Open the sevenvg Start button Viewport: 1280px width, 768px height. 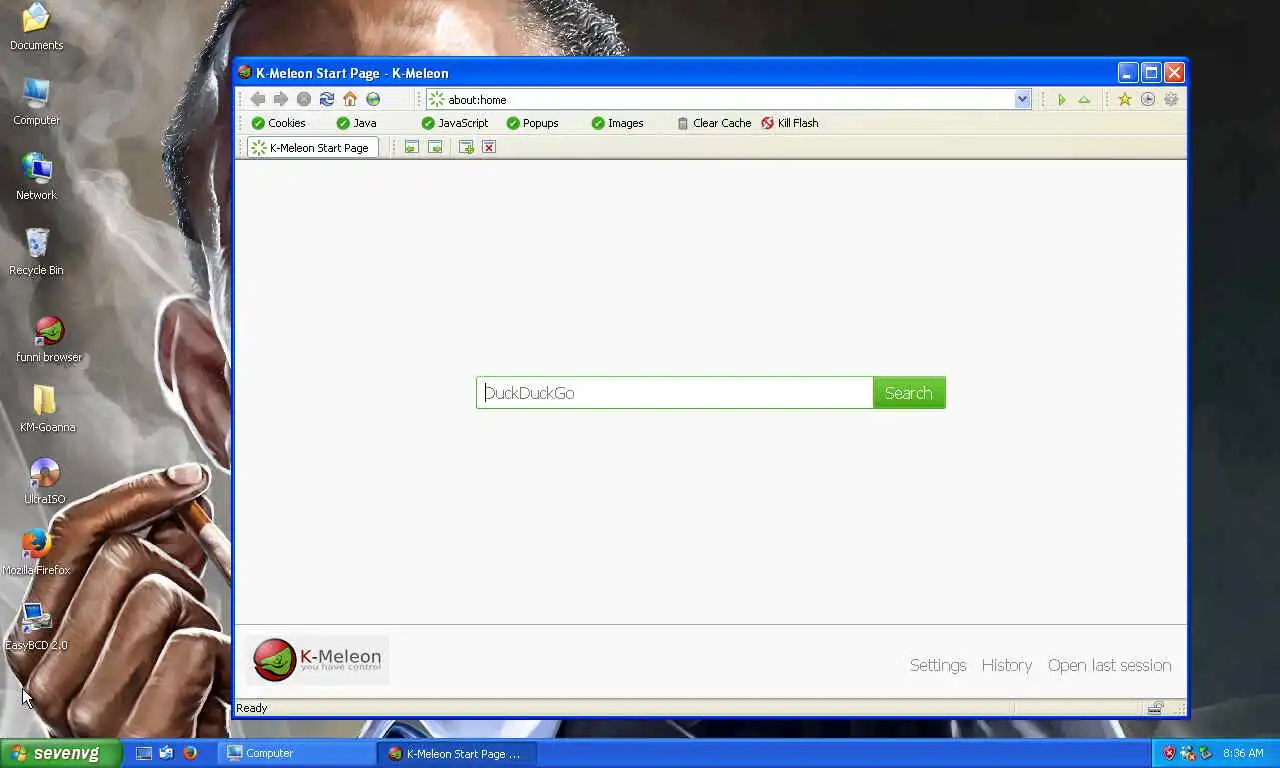(61, 753)
